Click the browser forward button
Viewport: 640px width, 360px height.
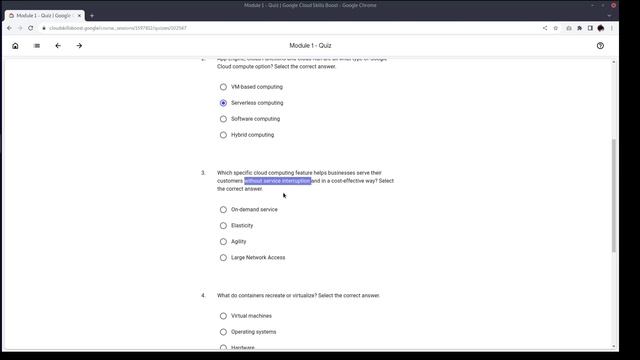(20, 28)
